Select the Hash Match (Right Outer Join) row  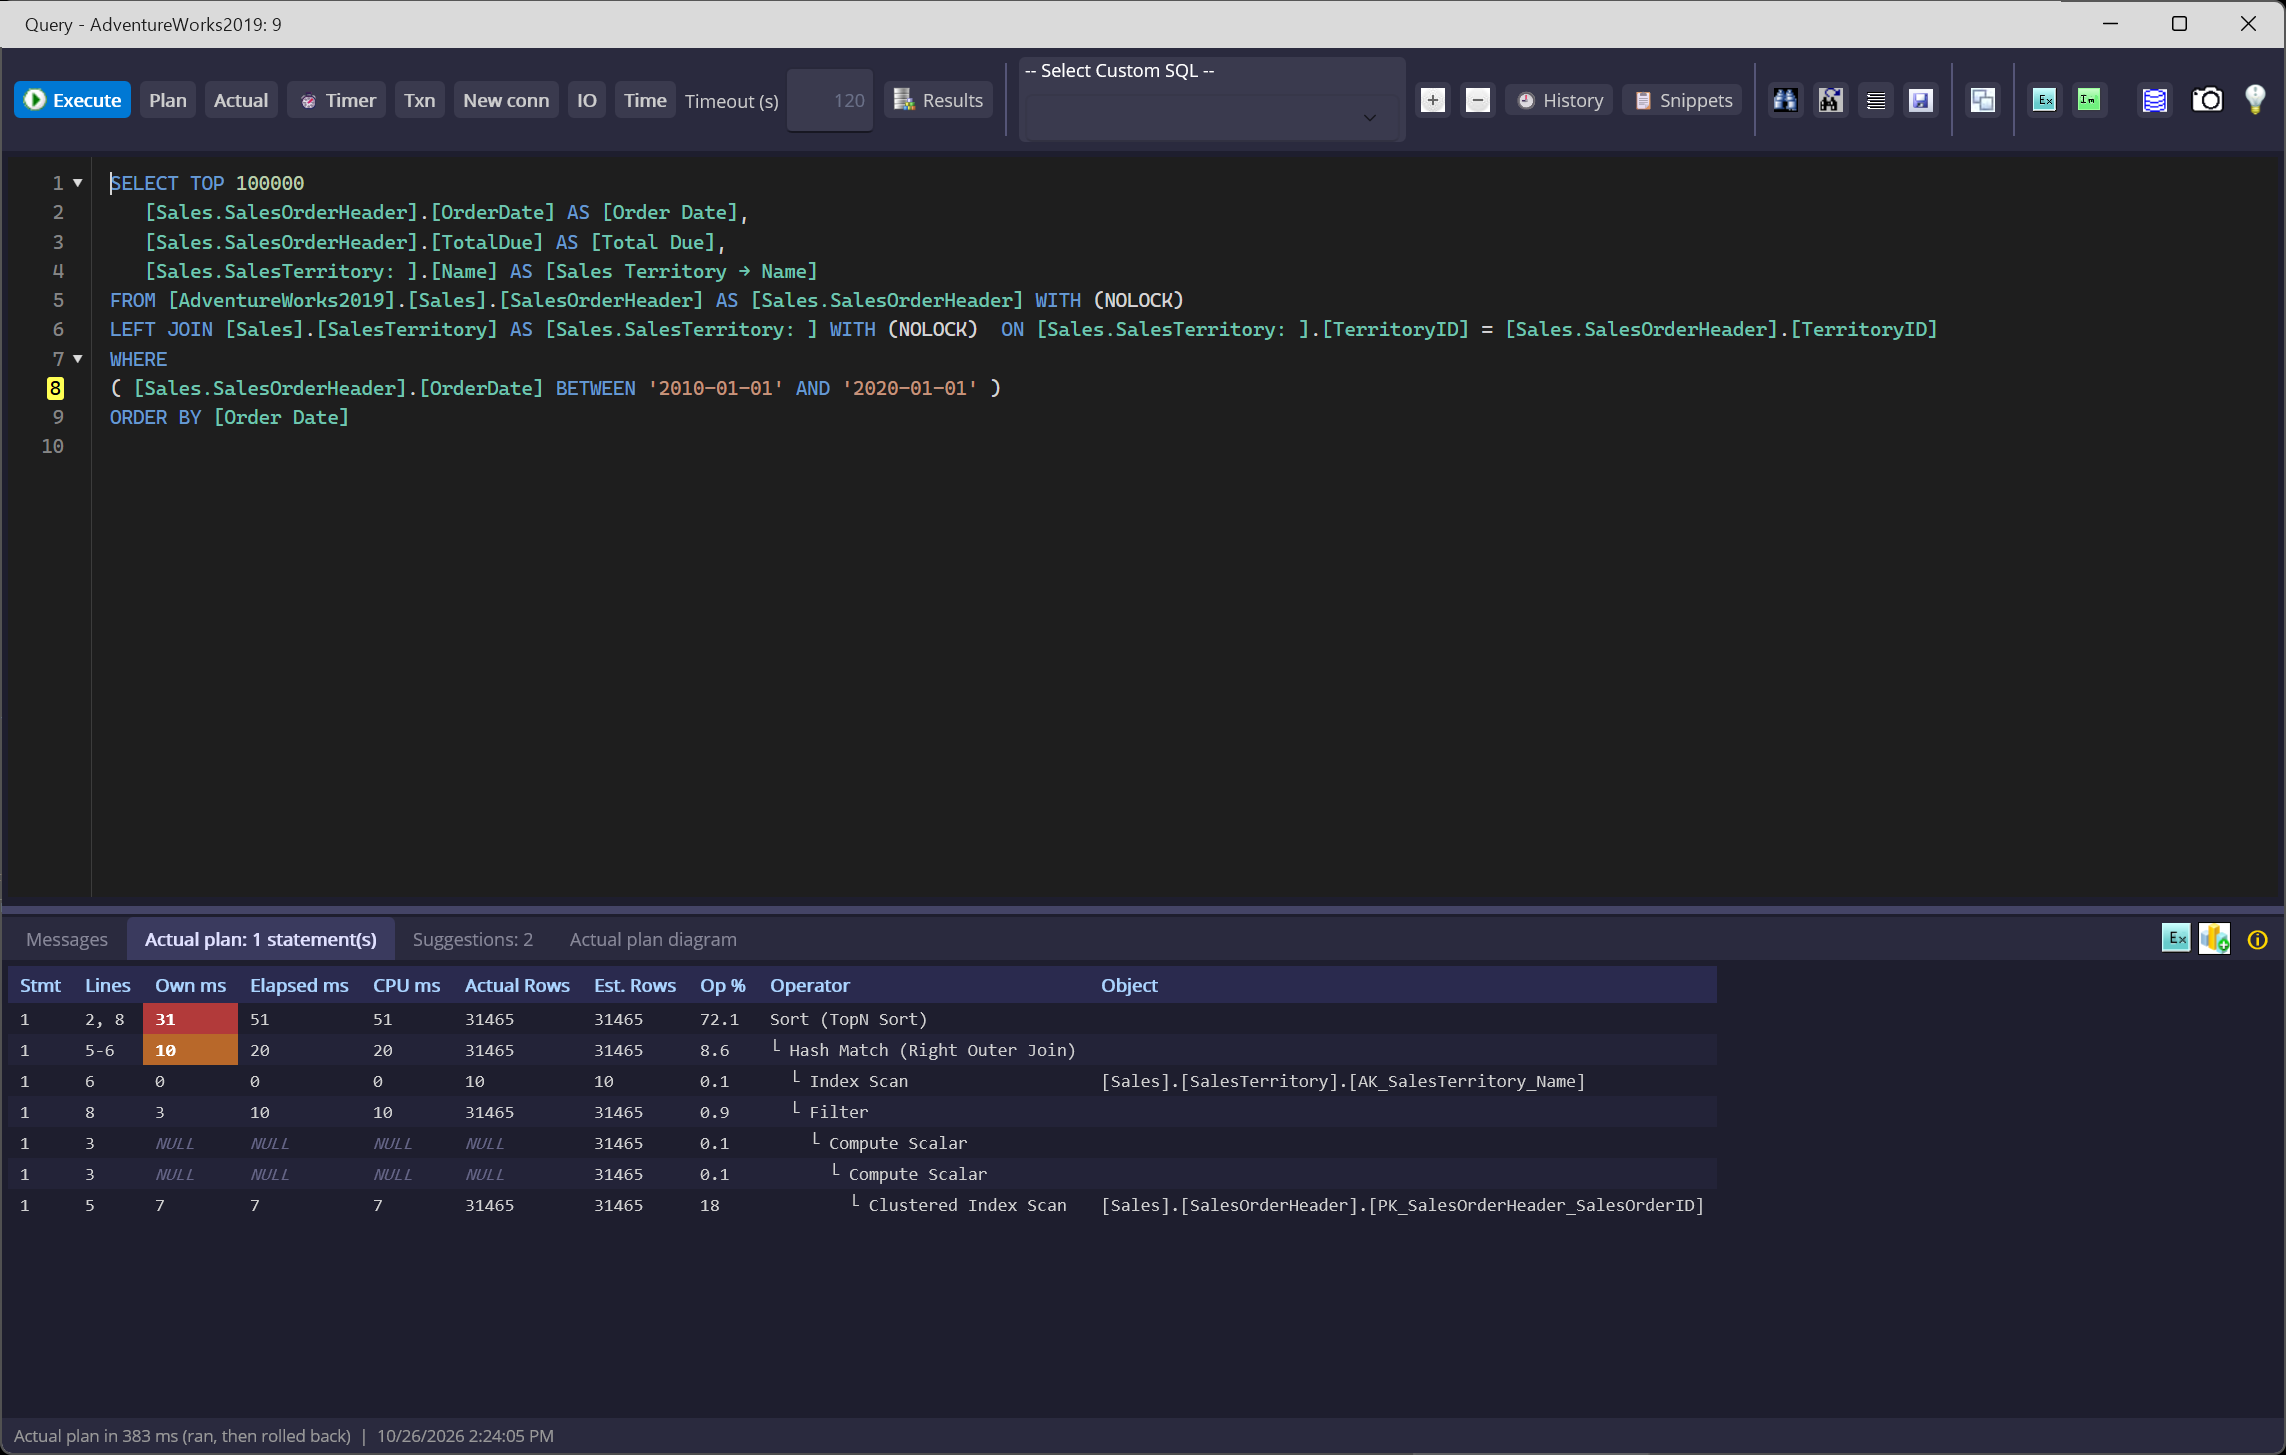click(862, 1050)
